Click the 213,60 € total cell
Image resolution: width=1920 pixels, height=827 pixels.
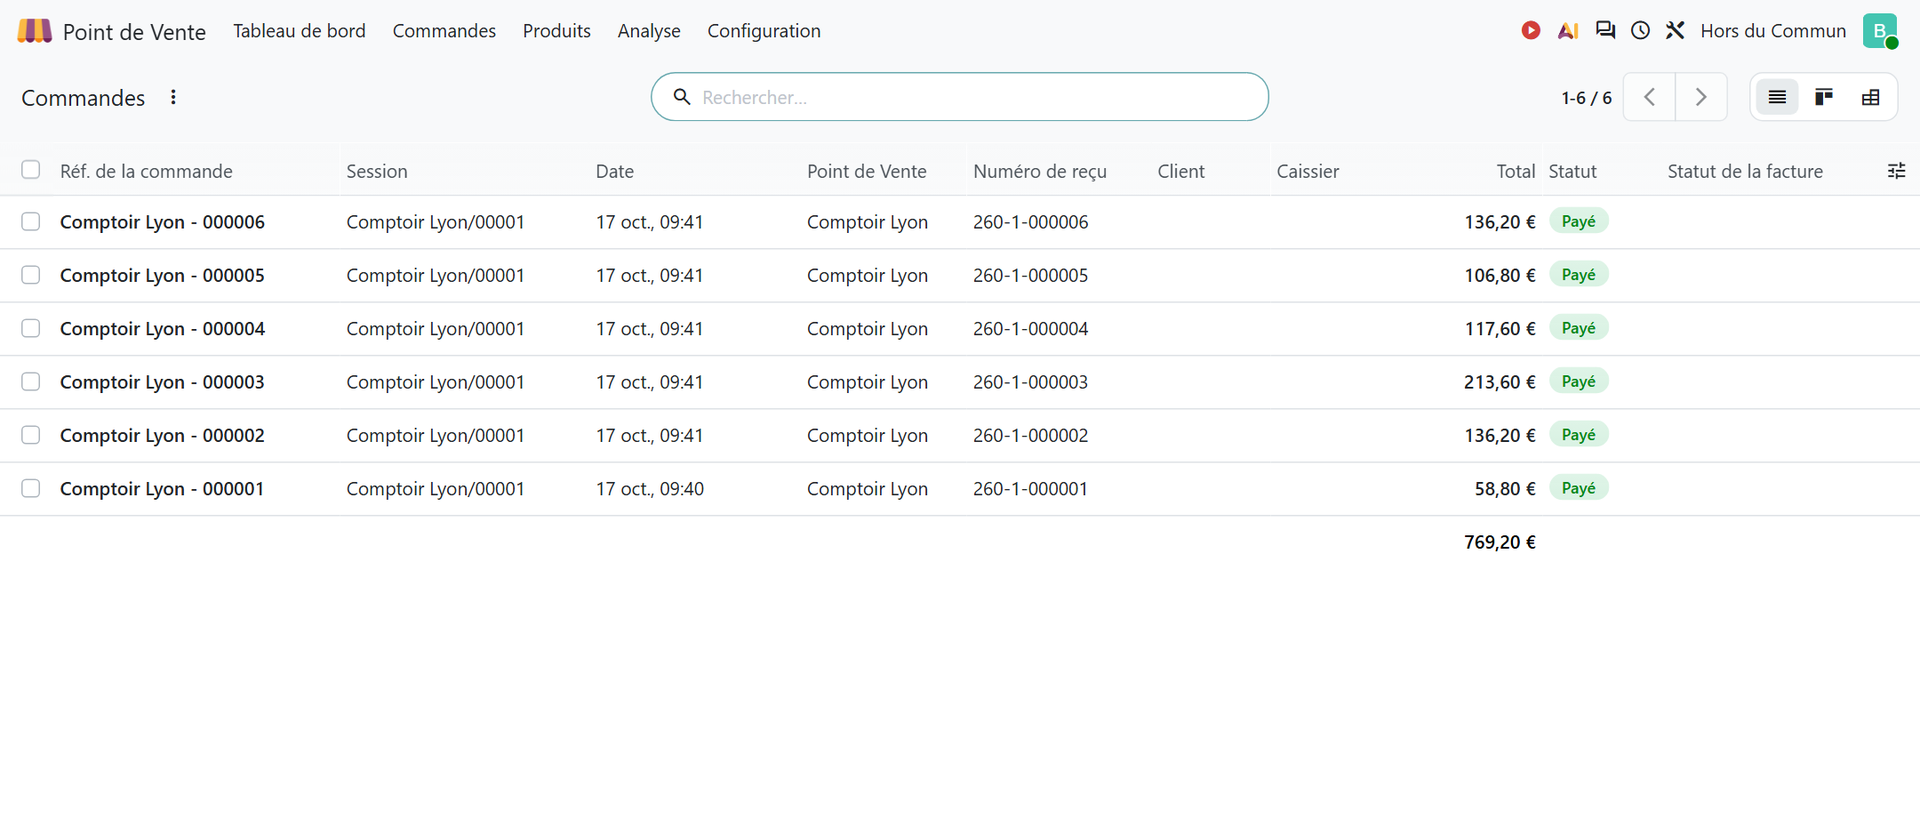click(1500, 382)
